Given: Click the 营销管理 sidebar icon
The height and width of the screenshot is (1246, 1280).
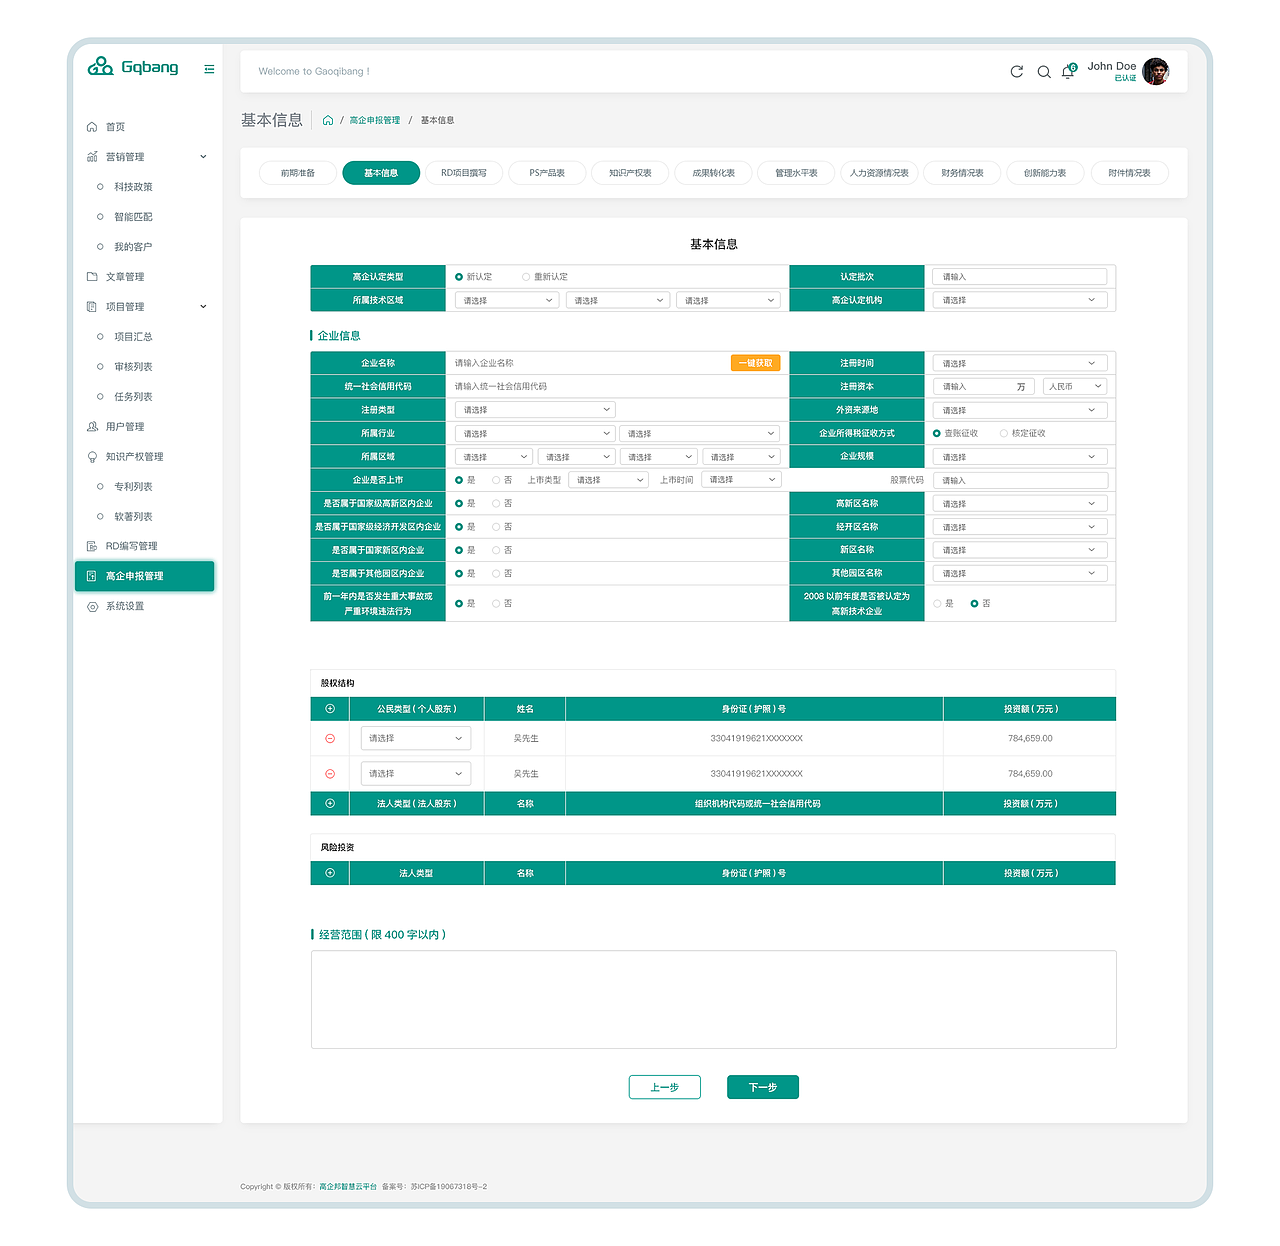Looking at the screenshot, I should pos(92,157).
